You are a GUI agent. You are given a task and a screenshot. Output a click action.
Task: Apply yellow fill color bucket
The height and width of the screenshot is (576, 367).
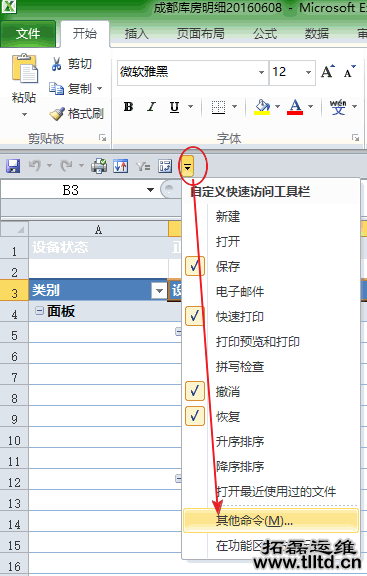point(262,107)
